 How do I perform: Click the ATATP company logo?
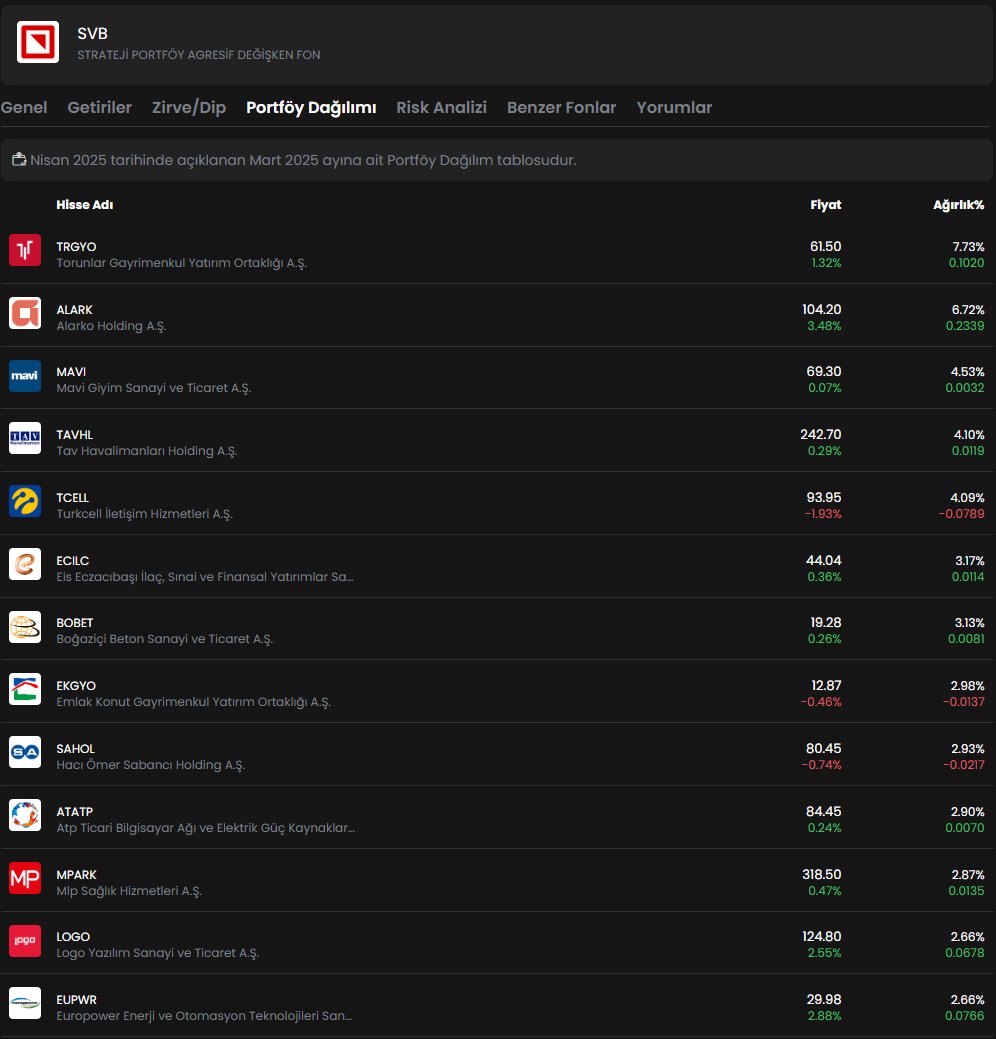click(x=25, y=815)
